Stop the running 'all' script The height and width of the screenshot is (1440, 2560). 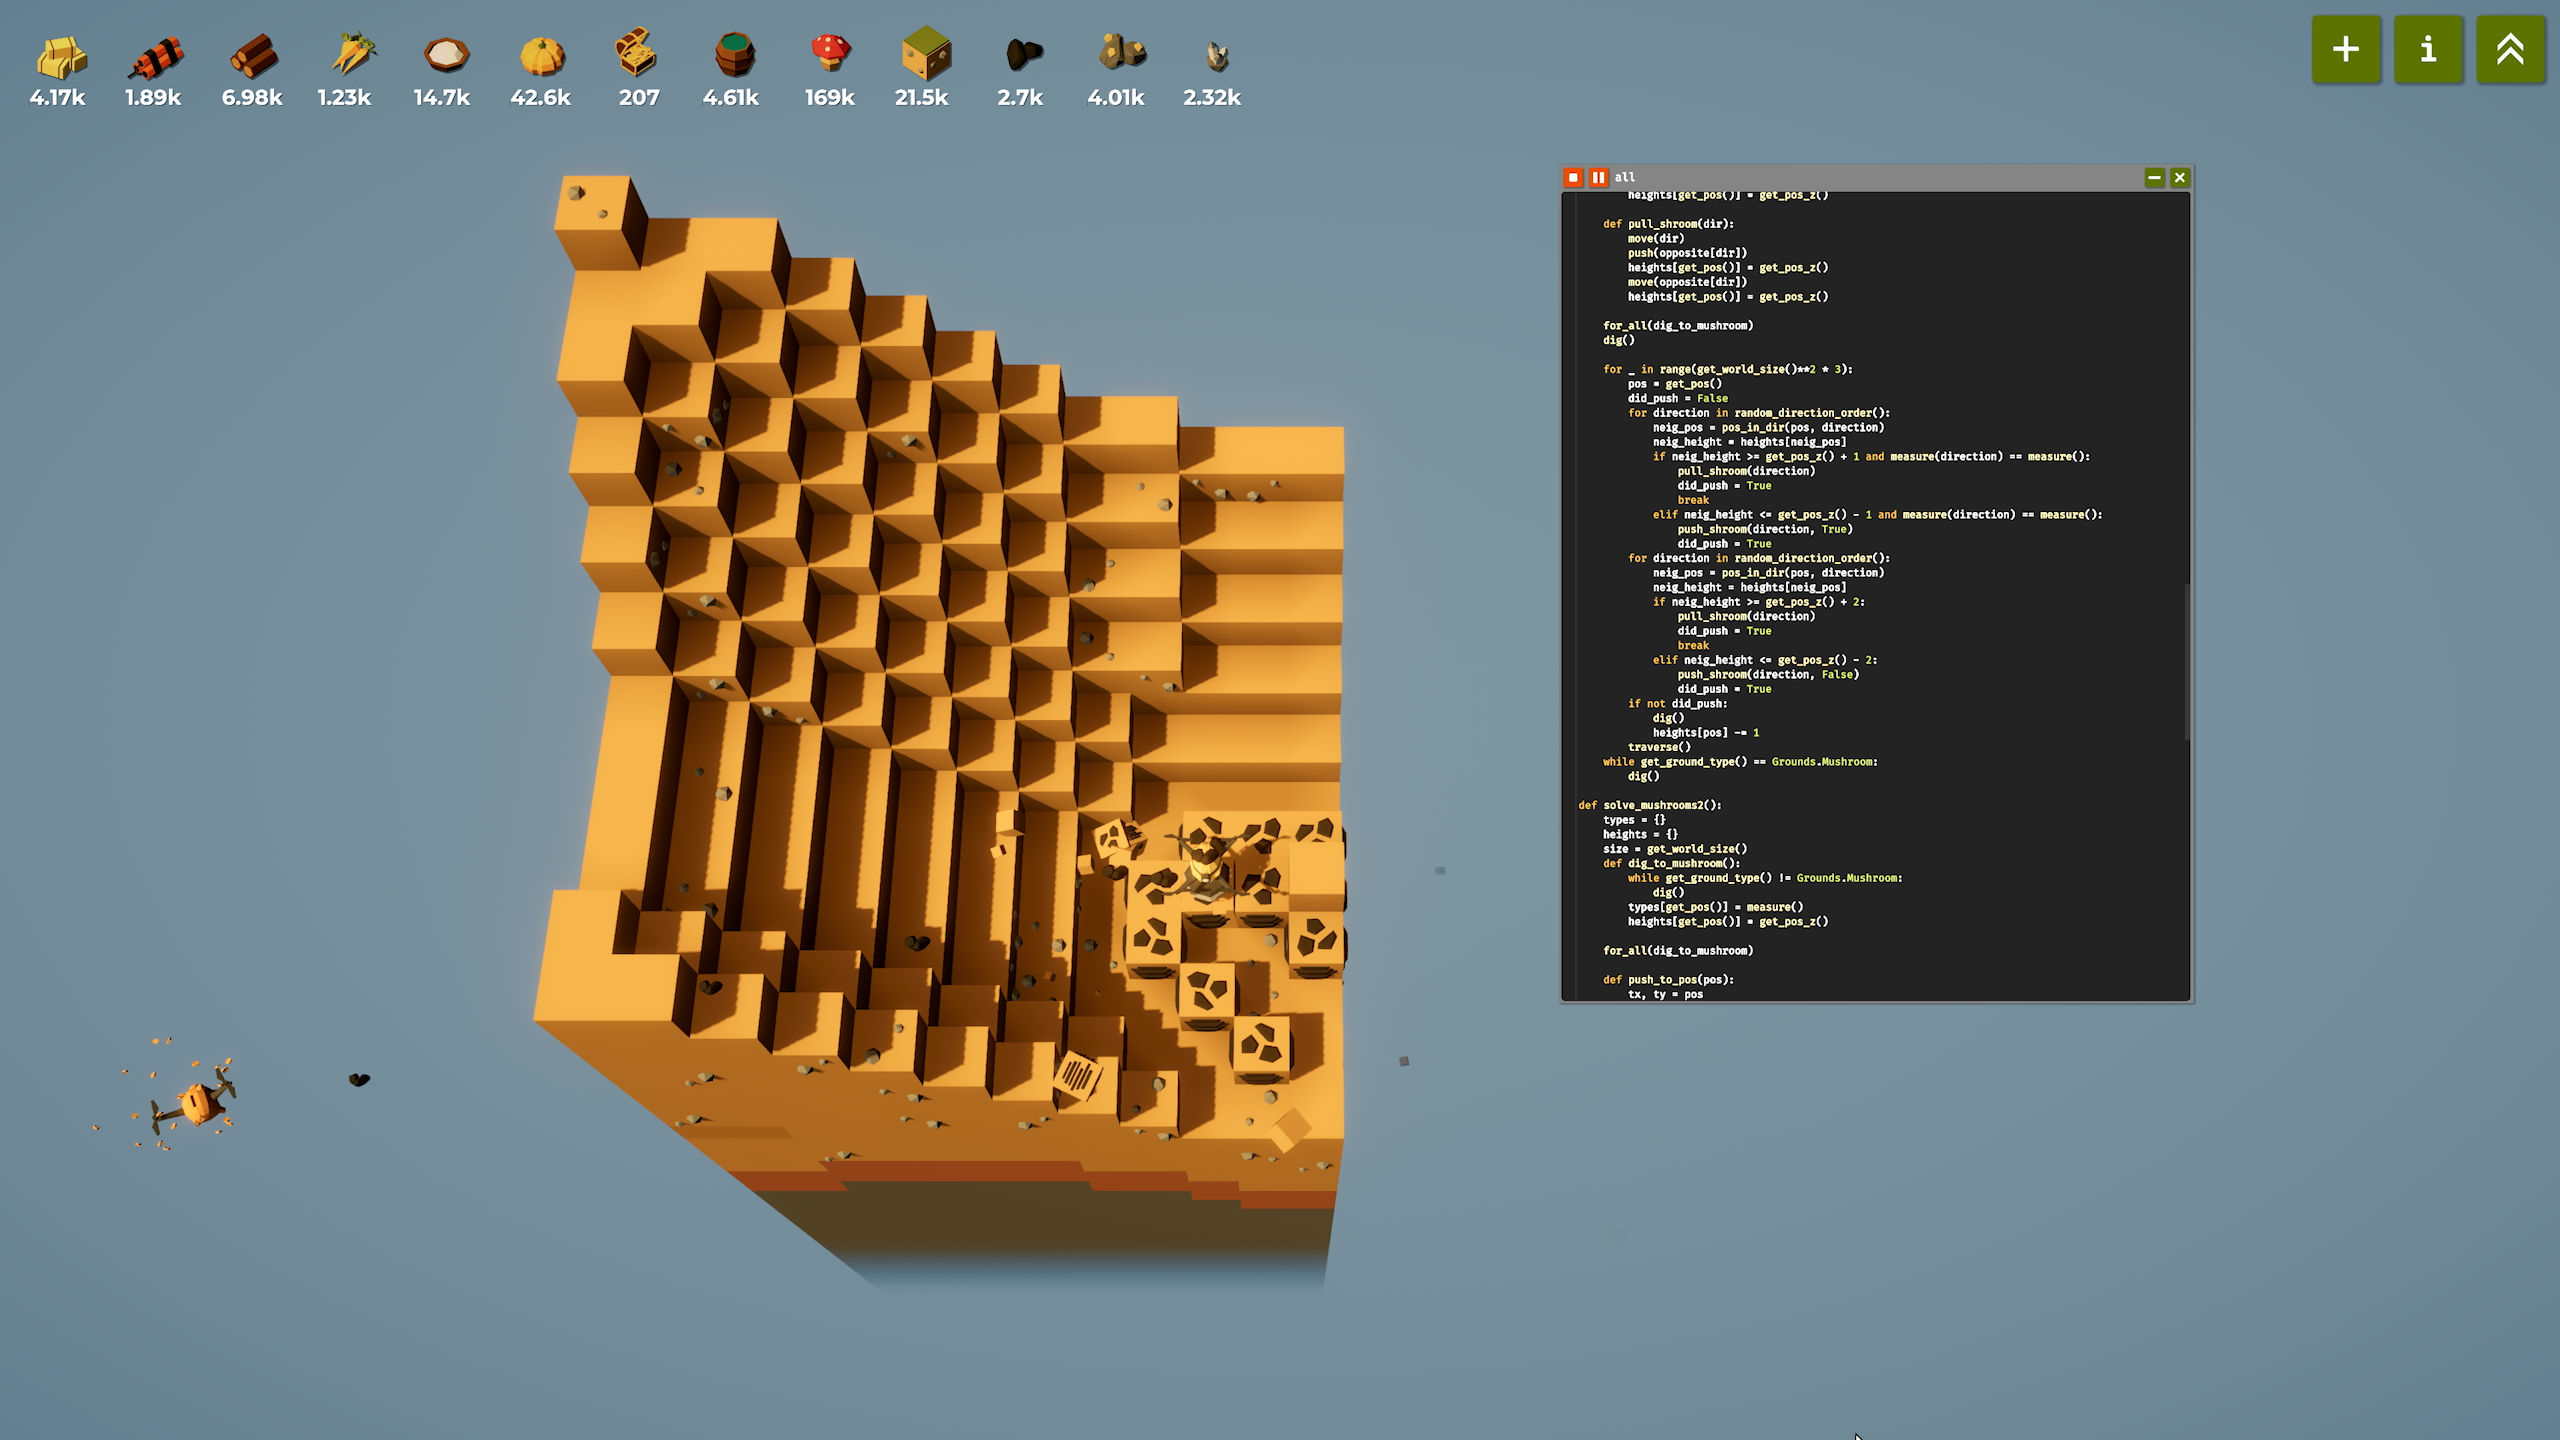click(x=1573, y=177)
